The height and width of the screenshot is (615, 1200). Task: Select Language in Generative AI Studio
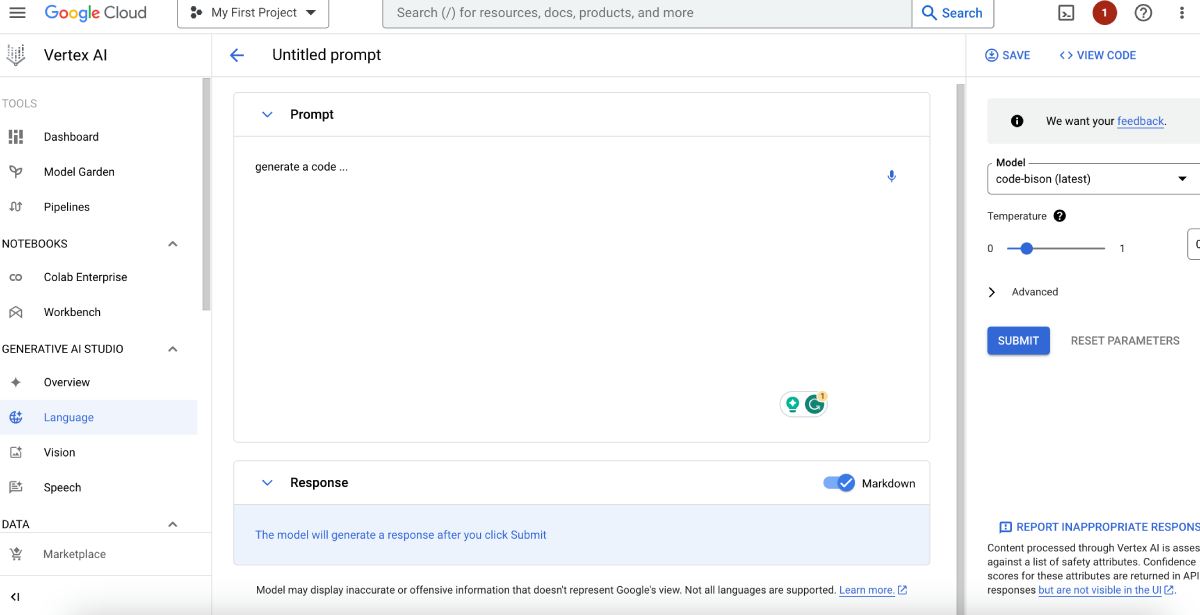coord(69,417)
